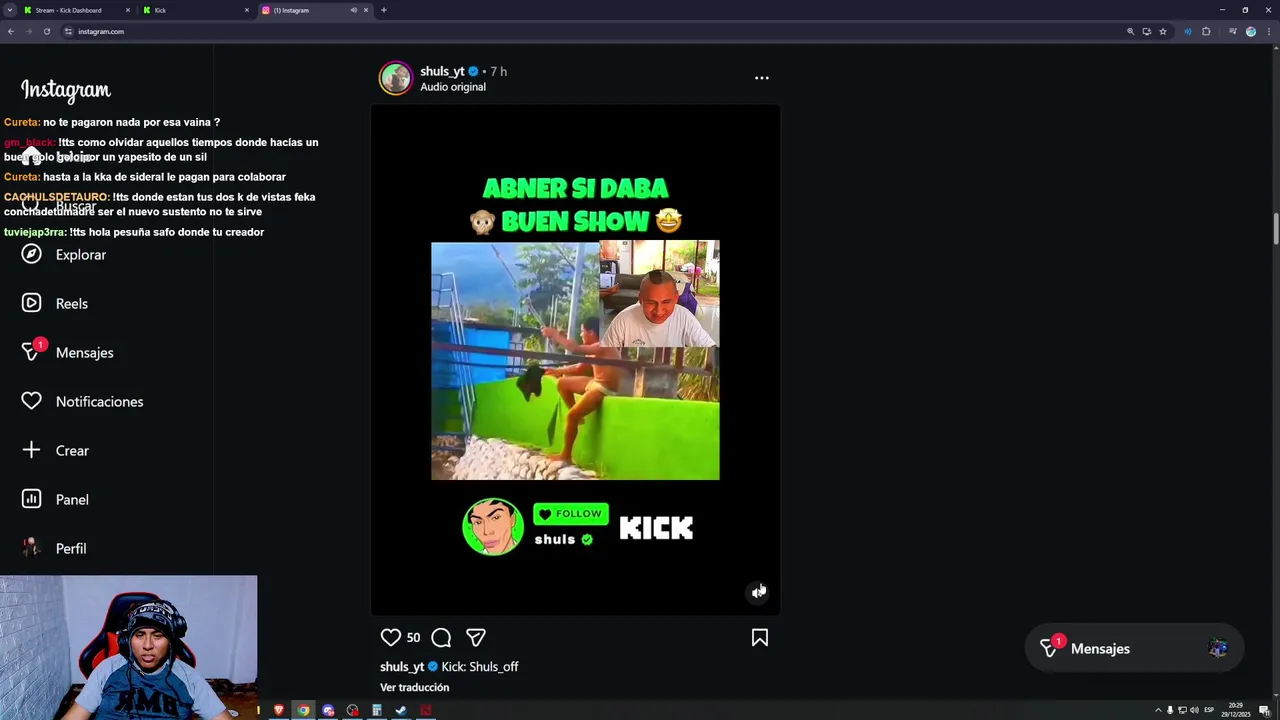
Task: Open the Explorar compass icon
Action: 32,254
